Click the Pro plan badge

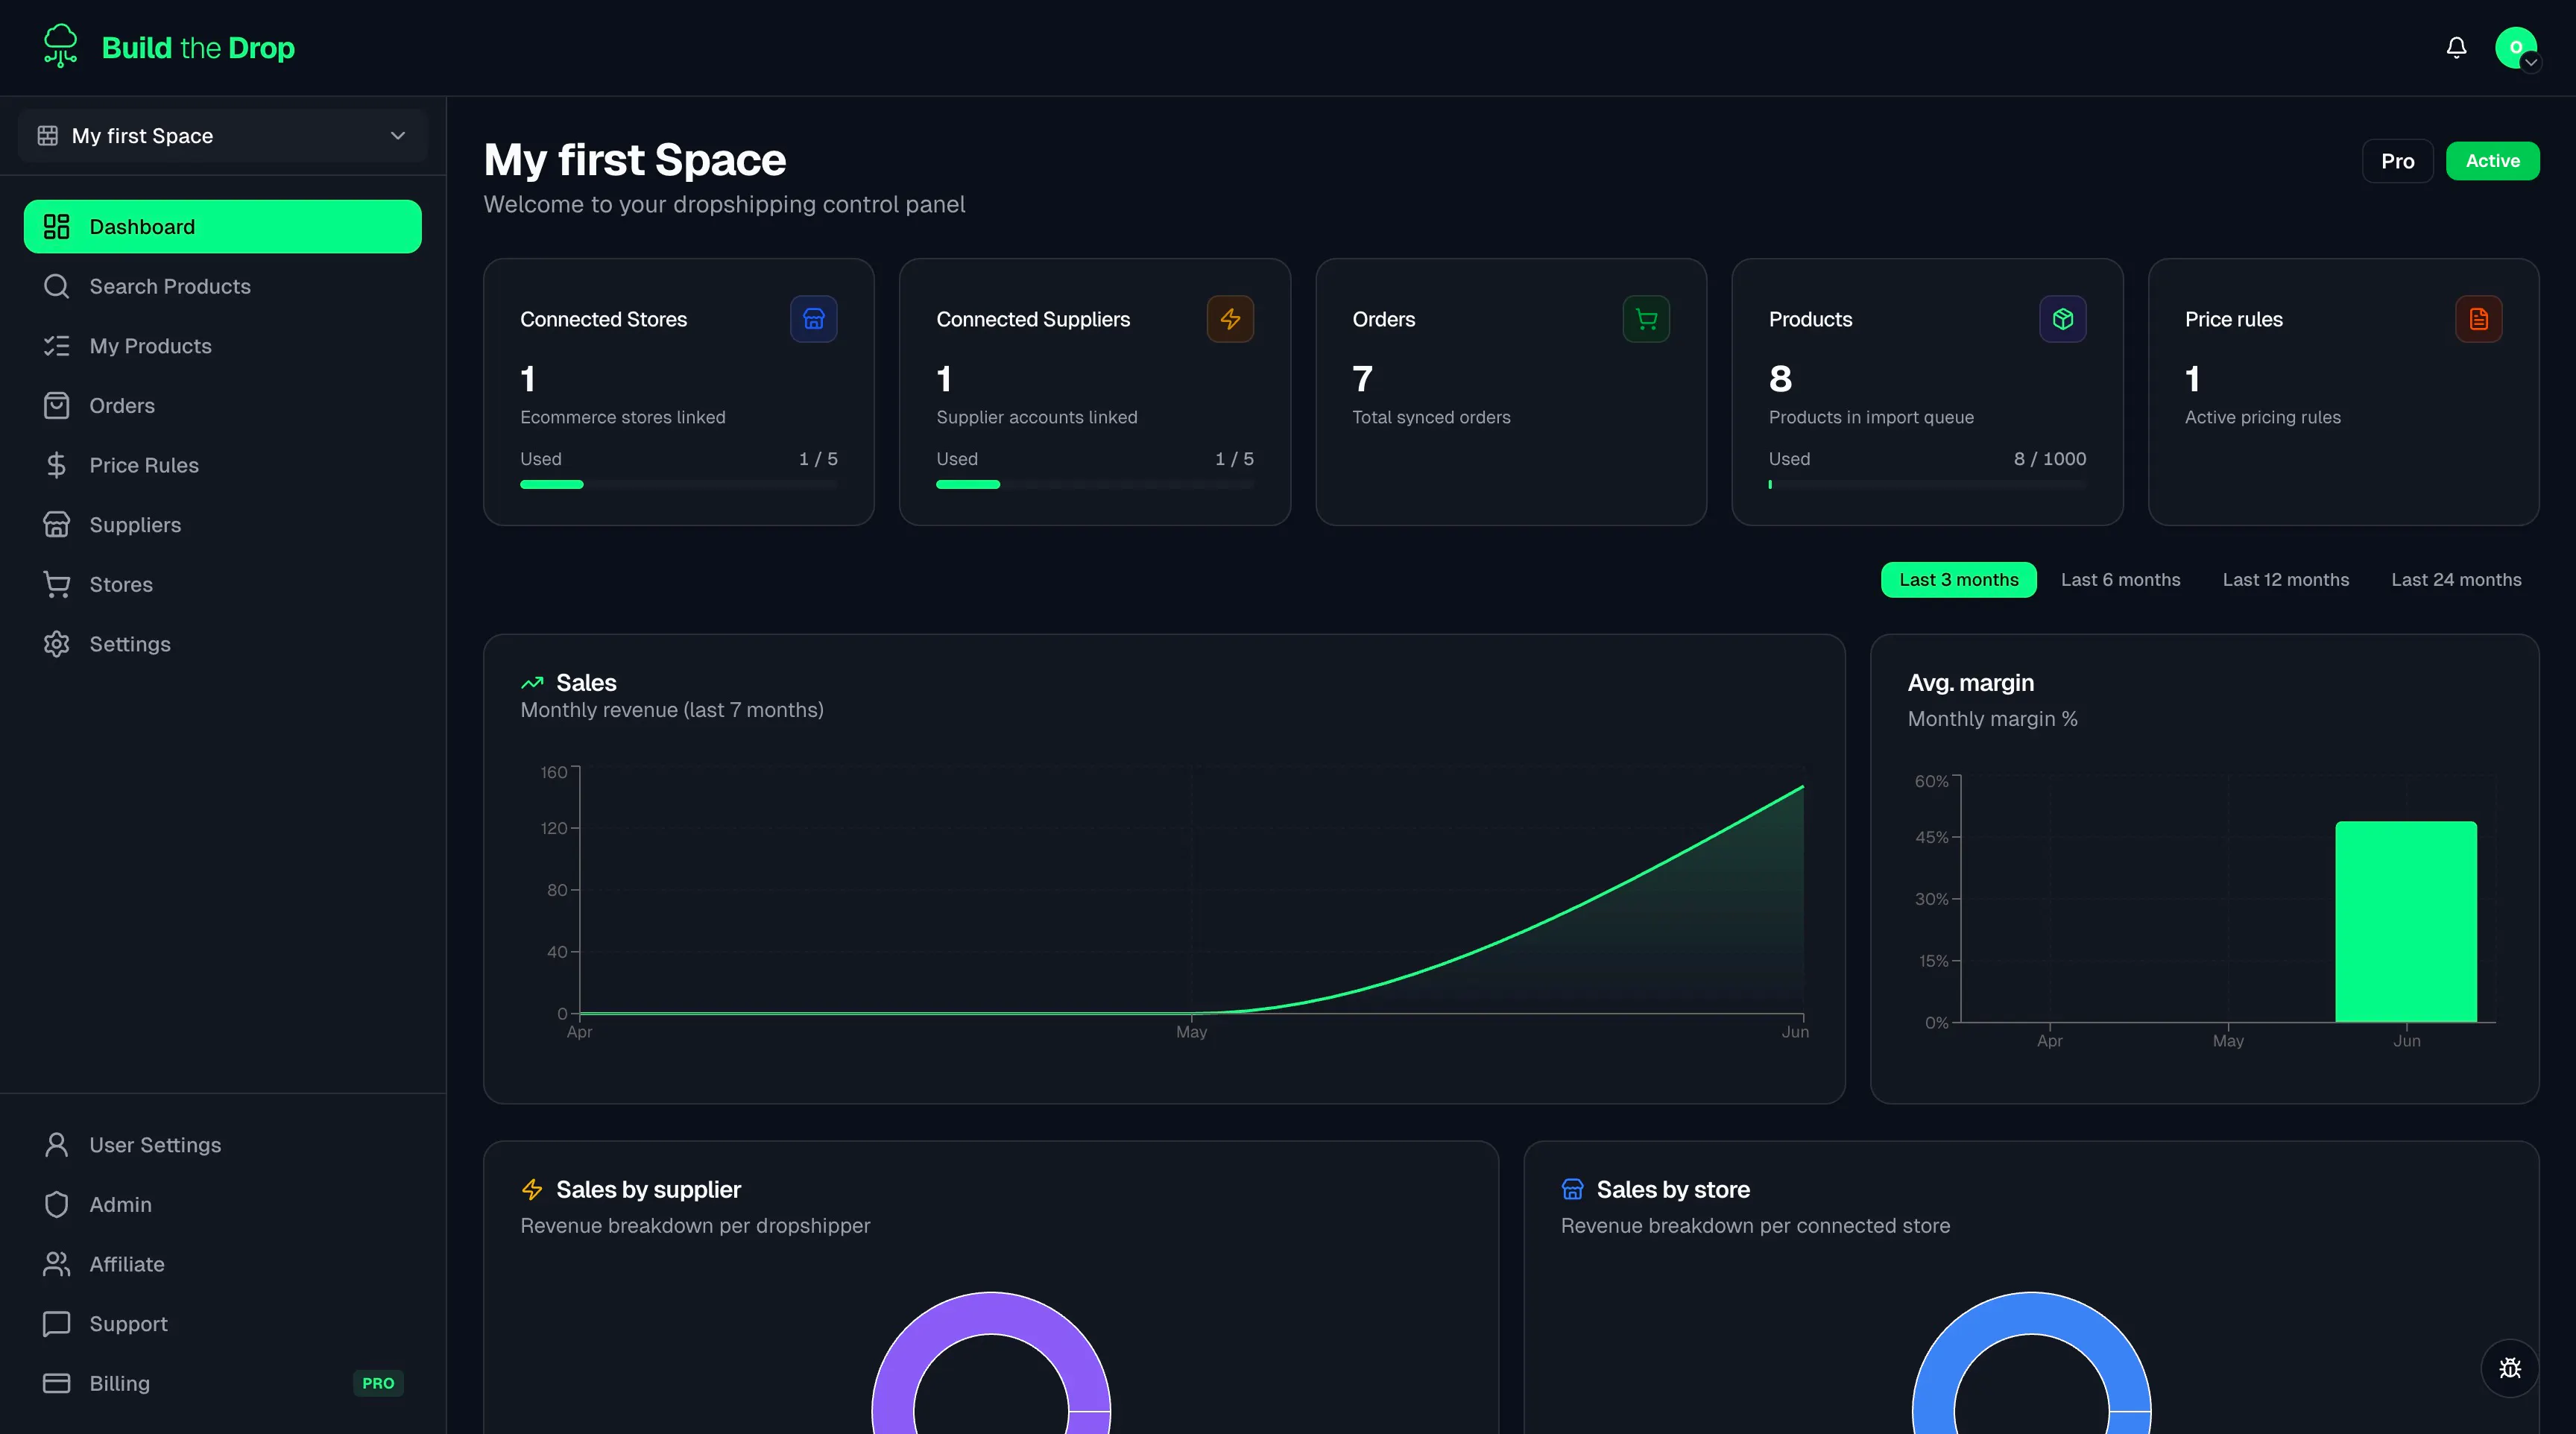click(x=2397, y=161)
